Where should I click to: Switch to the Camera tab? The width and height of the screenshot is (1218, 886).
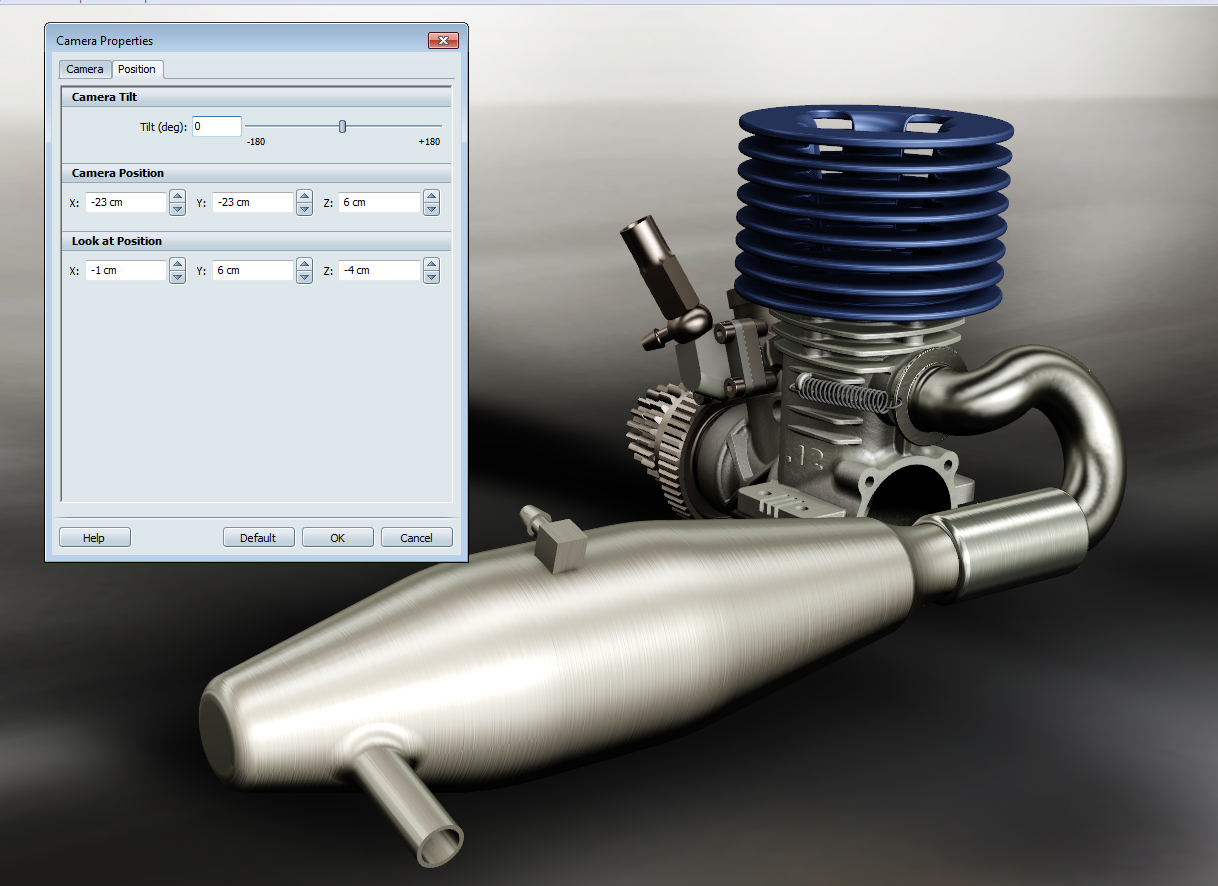(x=85, y=69)
